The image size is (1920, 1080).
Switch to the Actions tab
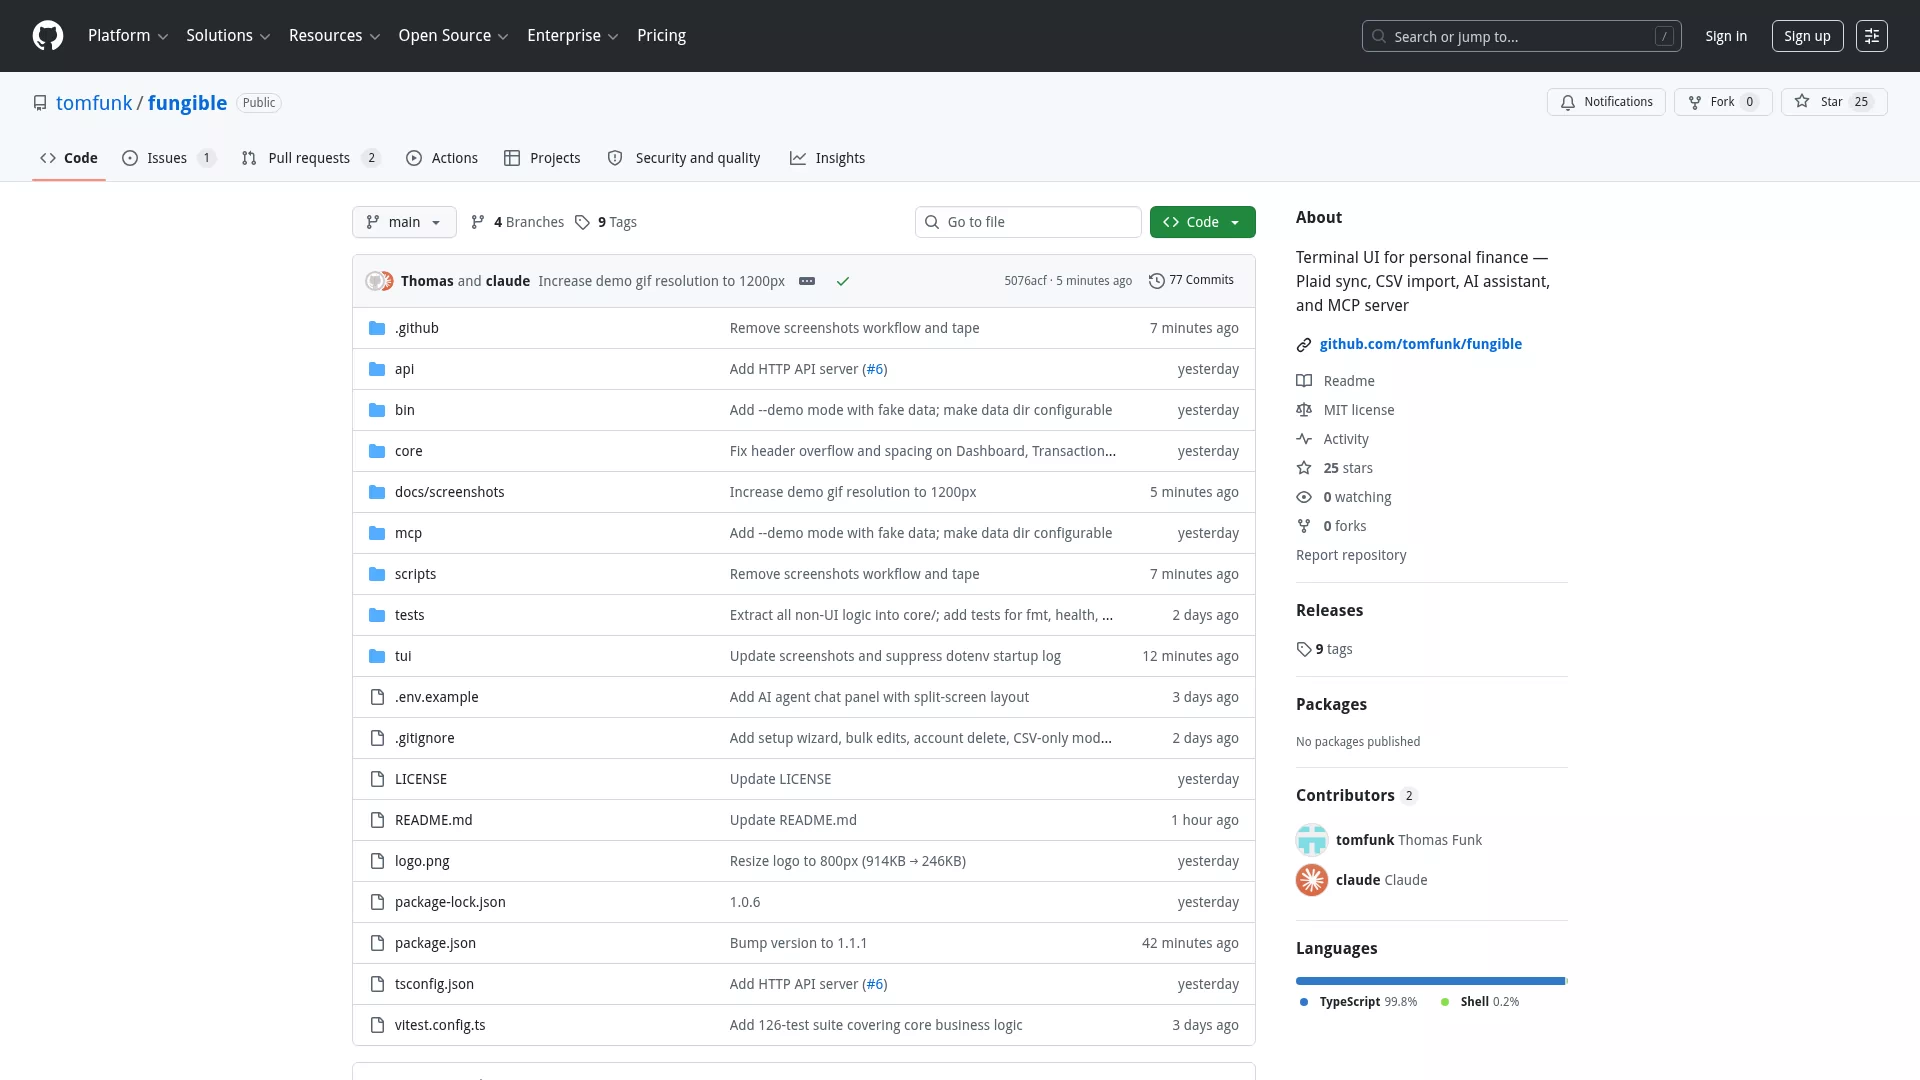coord(442,158)
